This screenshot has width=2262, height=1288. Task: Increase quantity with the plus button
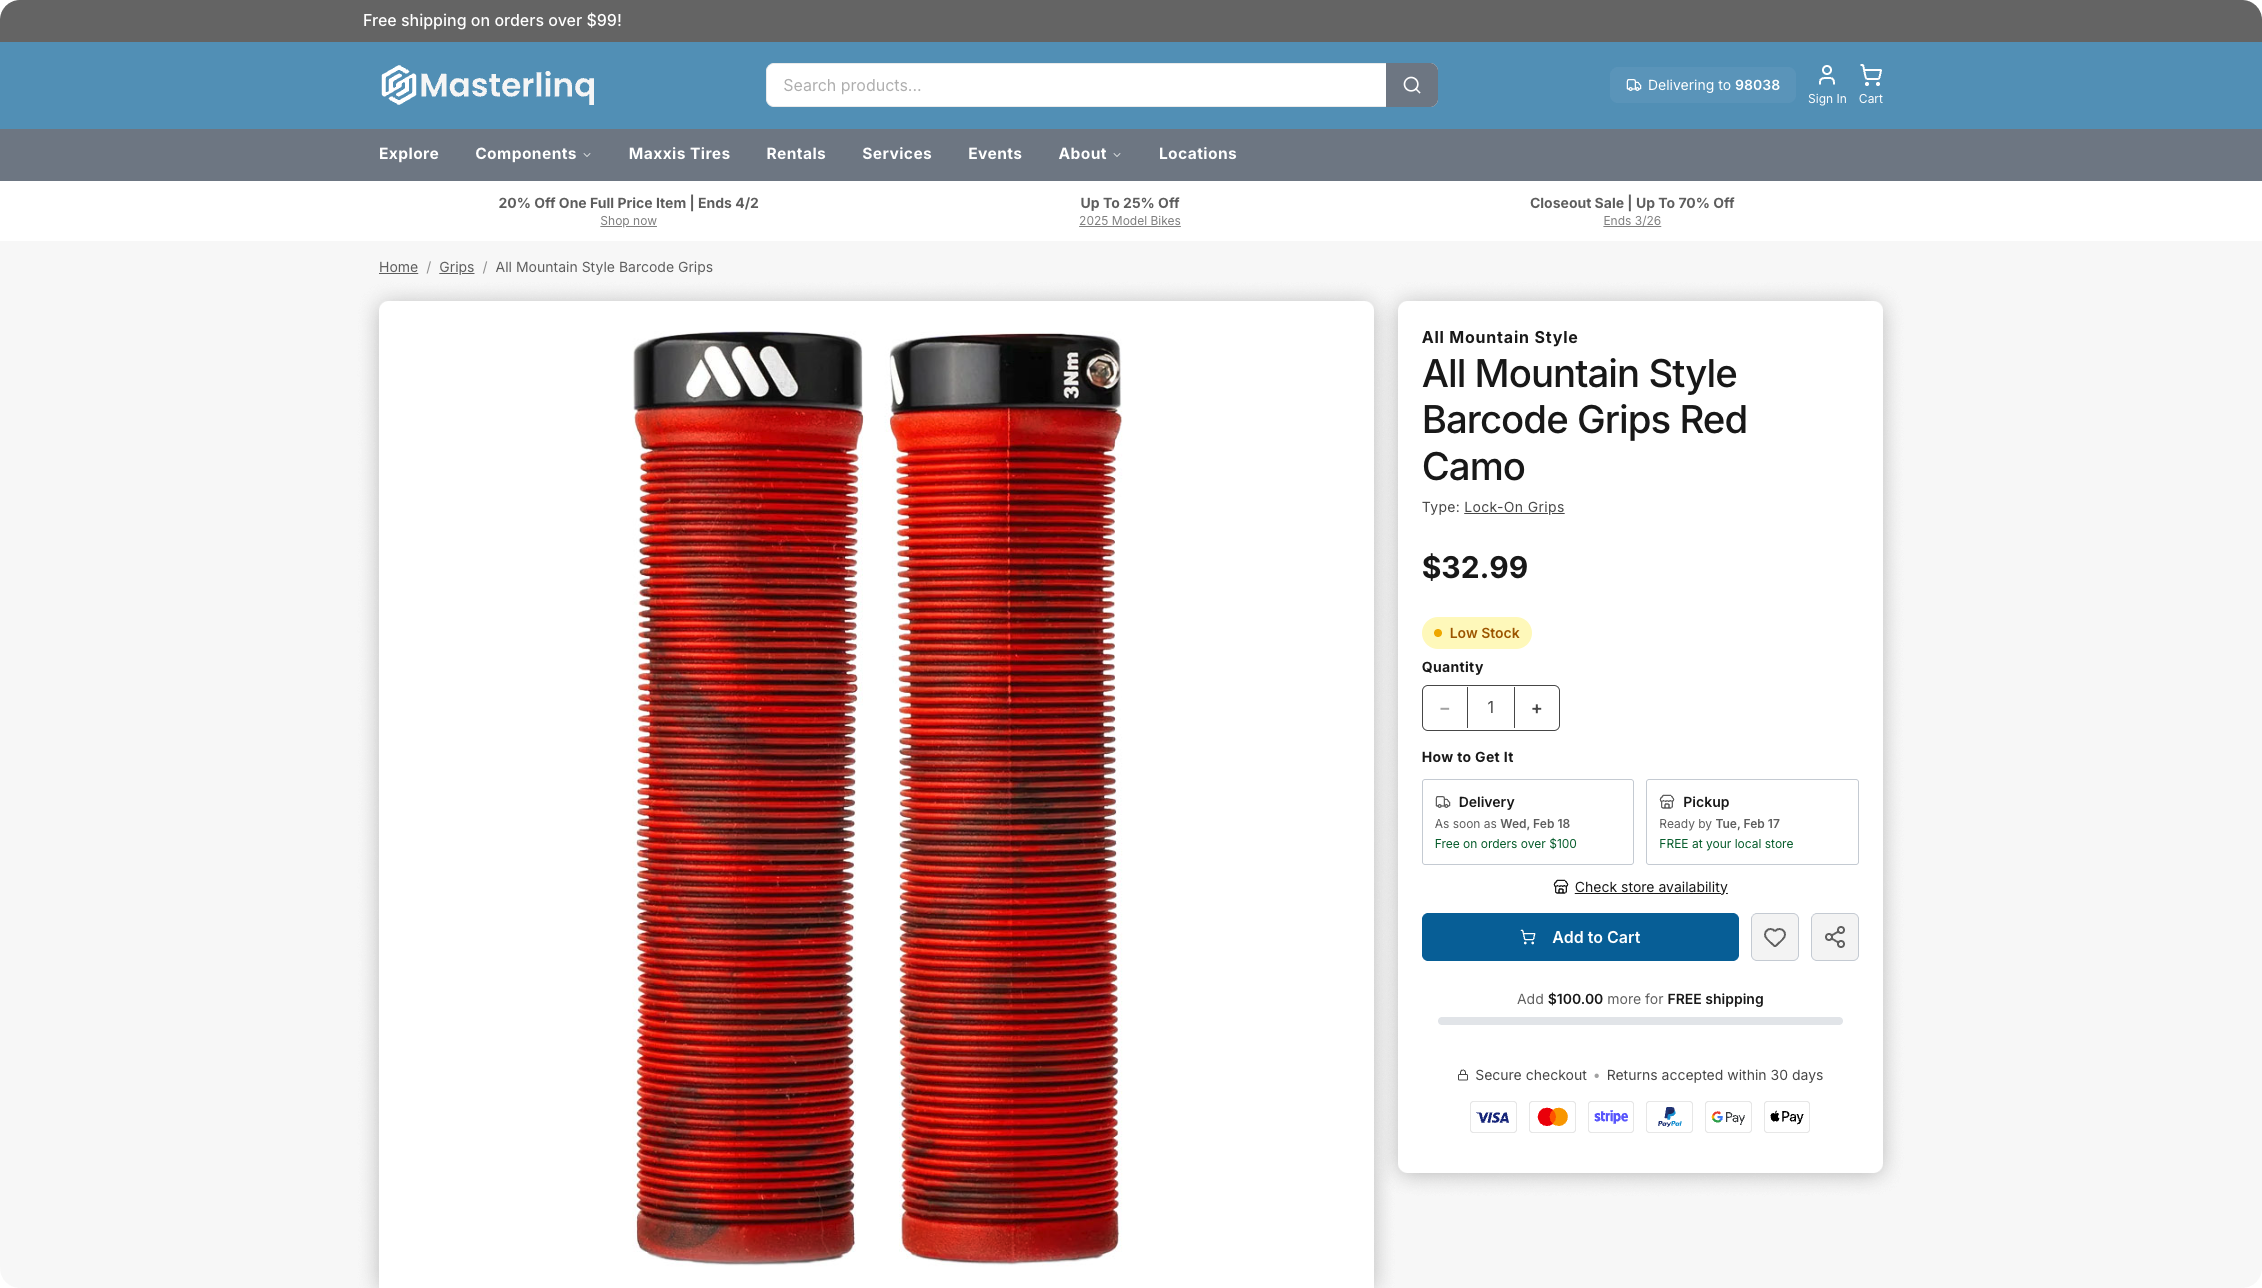[1536, 708]
